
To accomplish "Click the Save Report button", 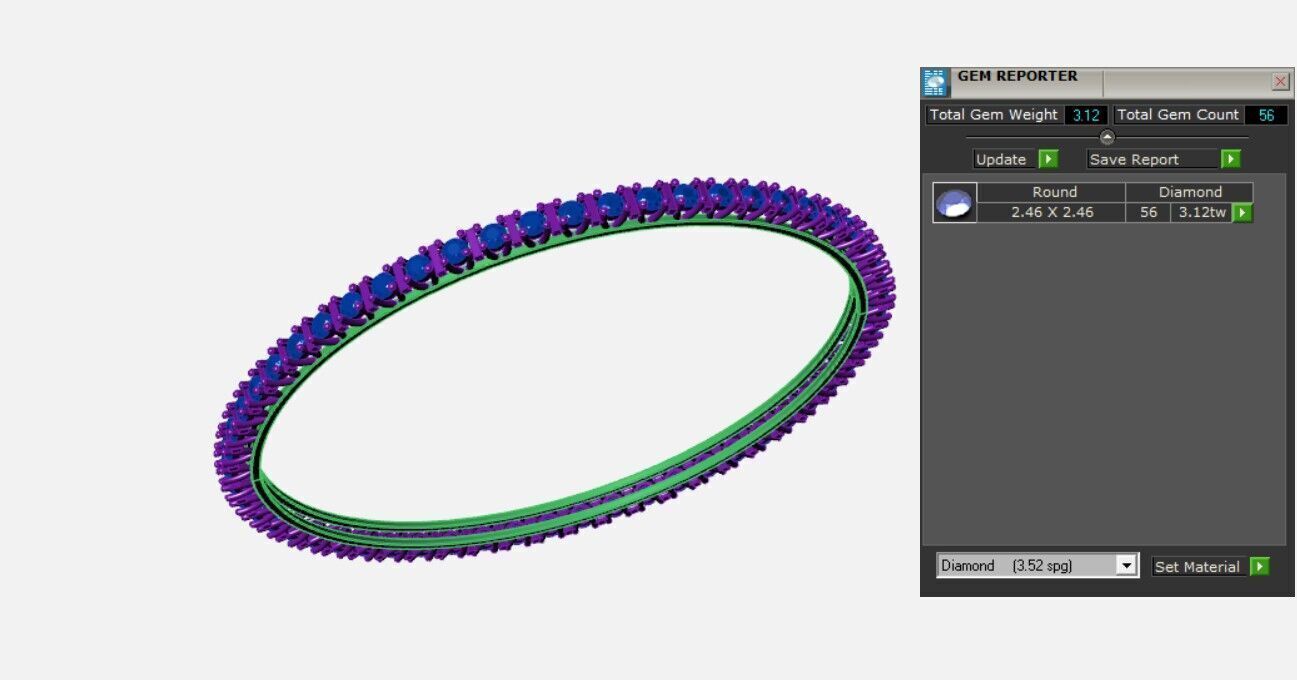I will pos(1152,159).
